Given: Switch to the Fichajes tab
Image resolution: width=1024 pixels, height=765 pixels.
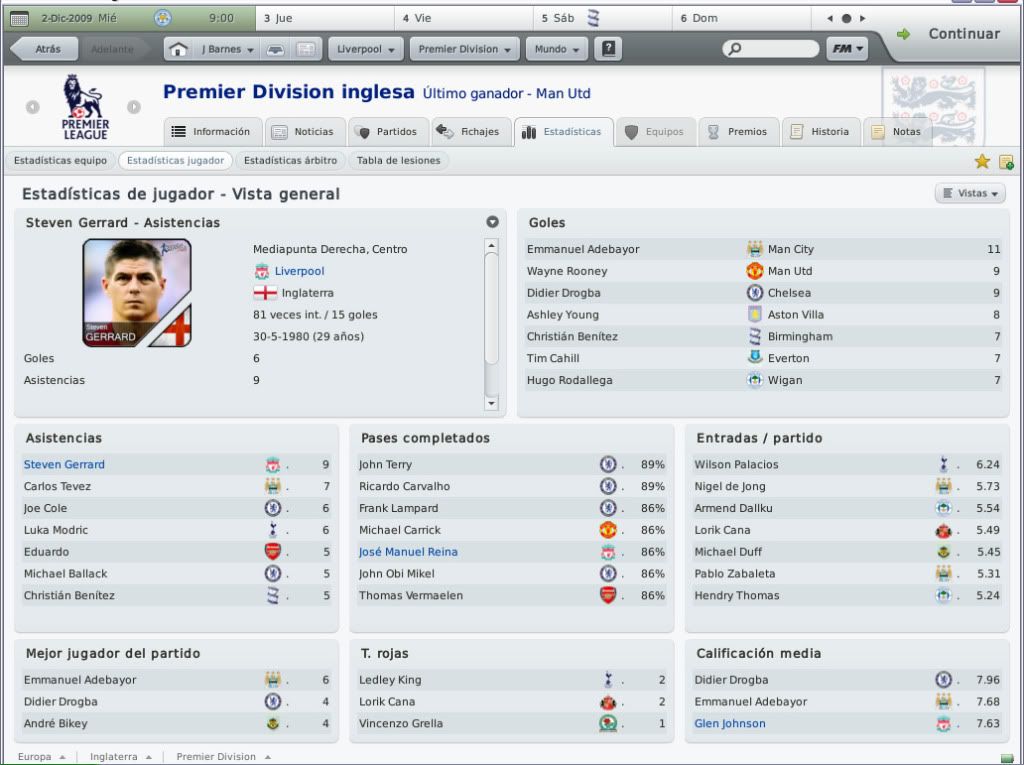Looking at the screenshot, I should pos(470,132).
